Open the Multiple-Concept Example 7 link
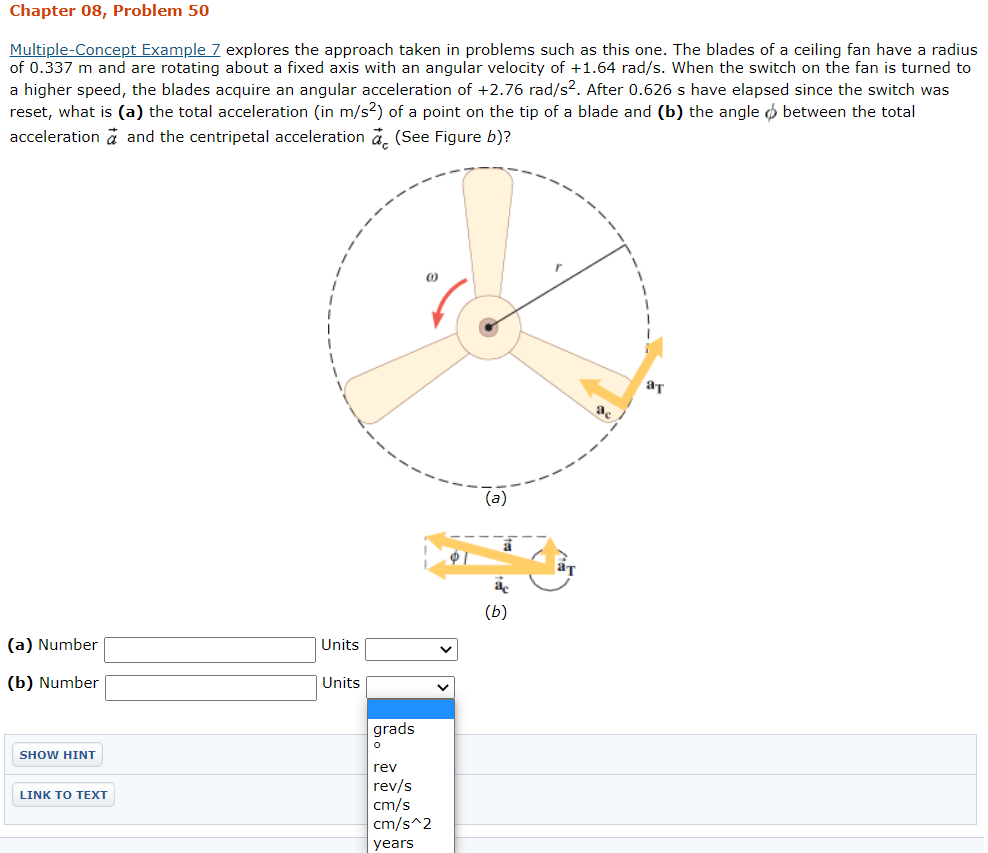Screen dimensions: 988x853 pyautogui.click(x=114, y=49)
